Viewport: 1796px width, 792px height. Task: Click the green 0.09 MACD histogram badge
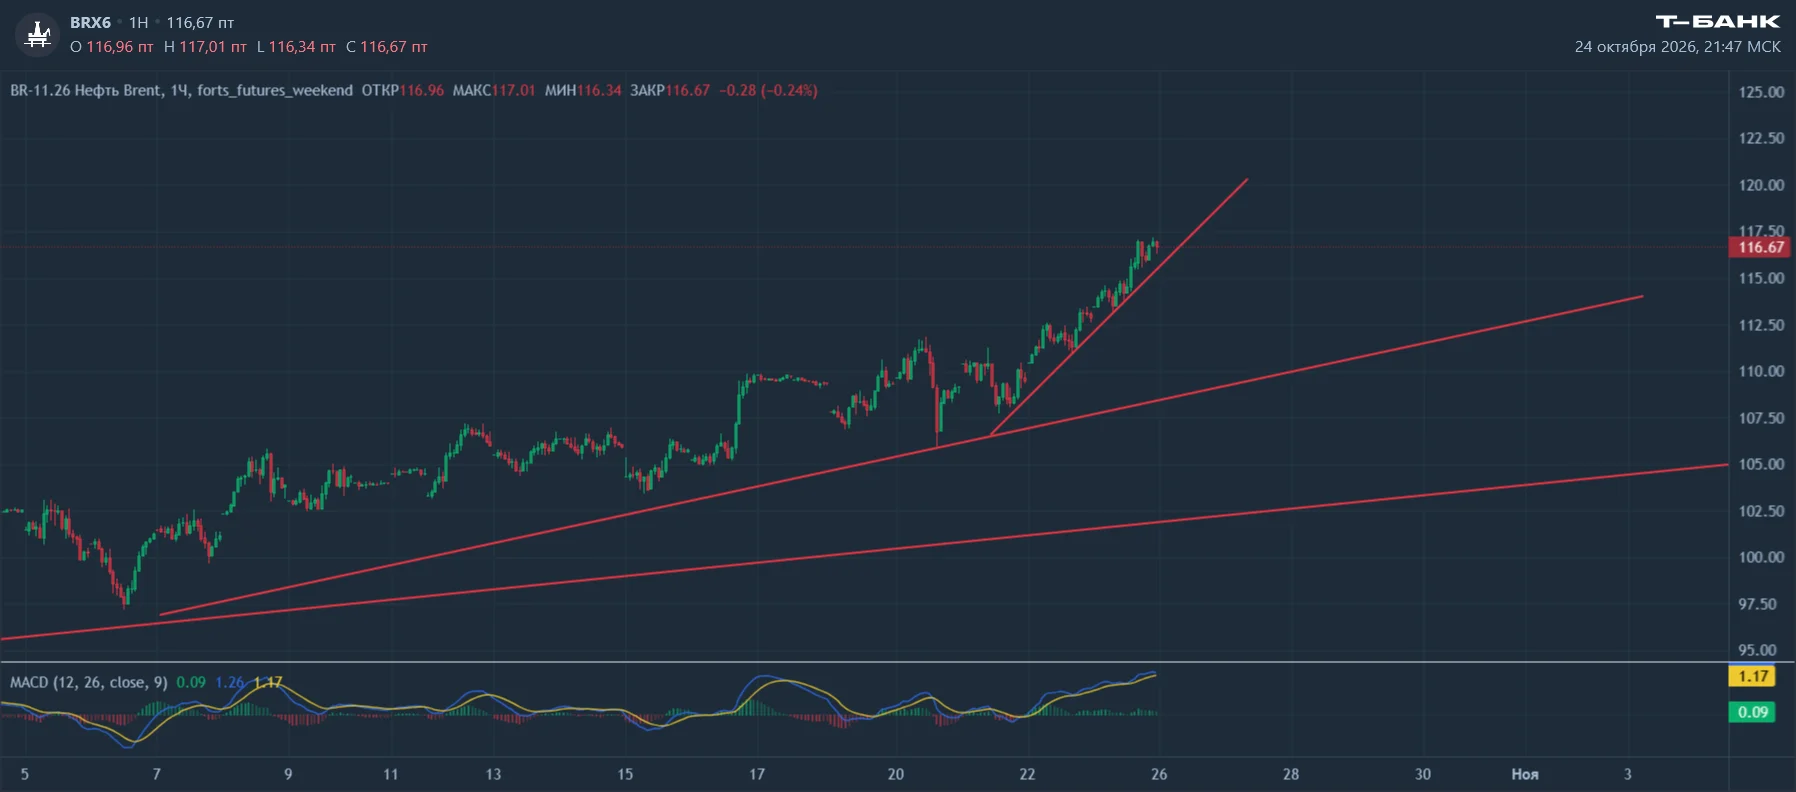(1752, 712)
